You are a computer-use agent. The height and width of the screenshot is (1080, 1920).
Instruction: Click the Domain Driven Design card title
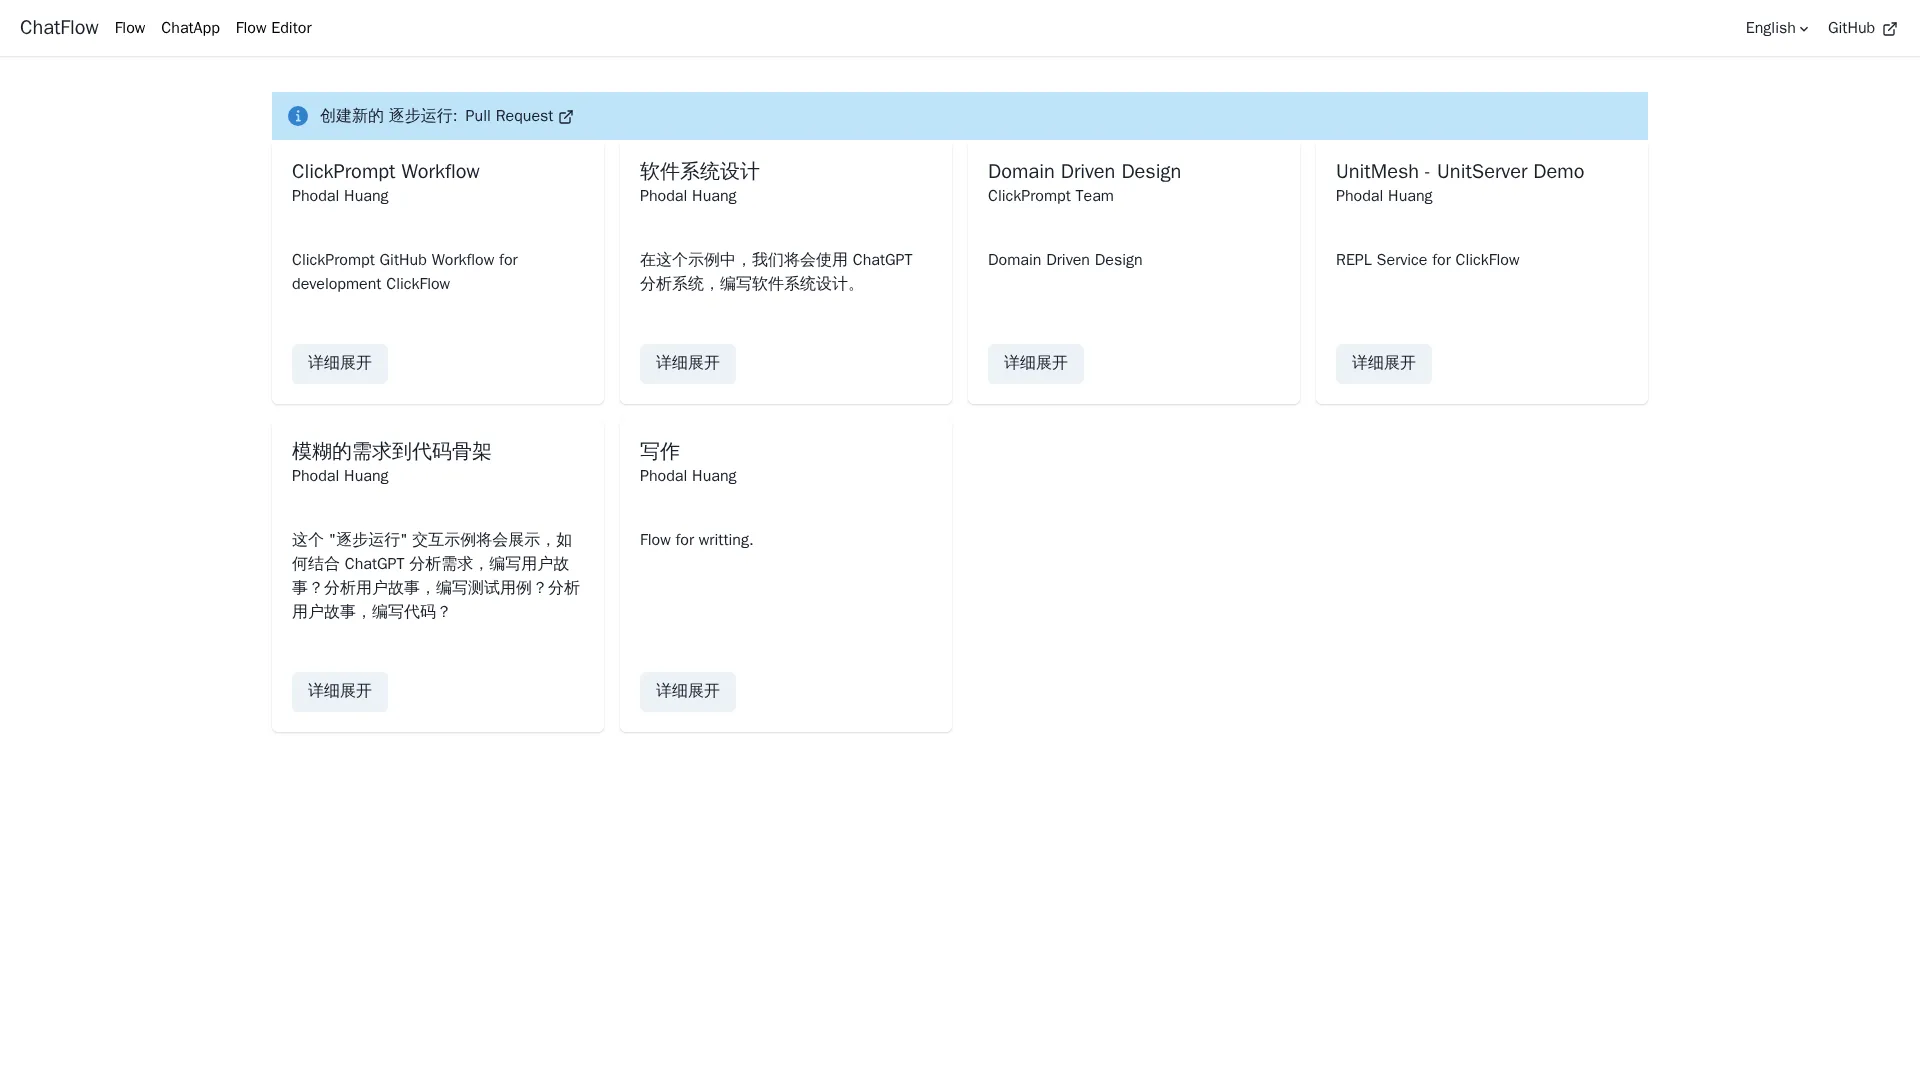[x=1084, y=172]
